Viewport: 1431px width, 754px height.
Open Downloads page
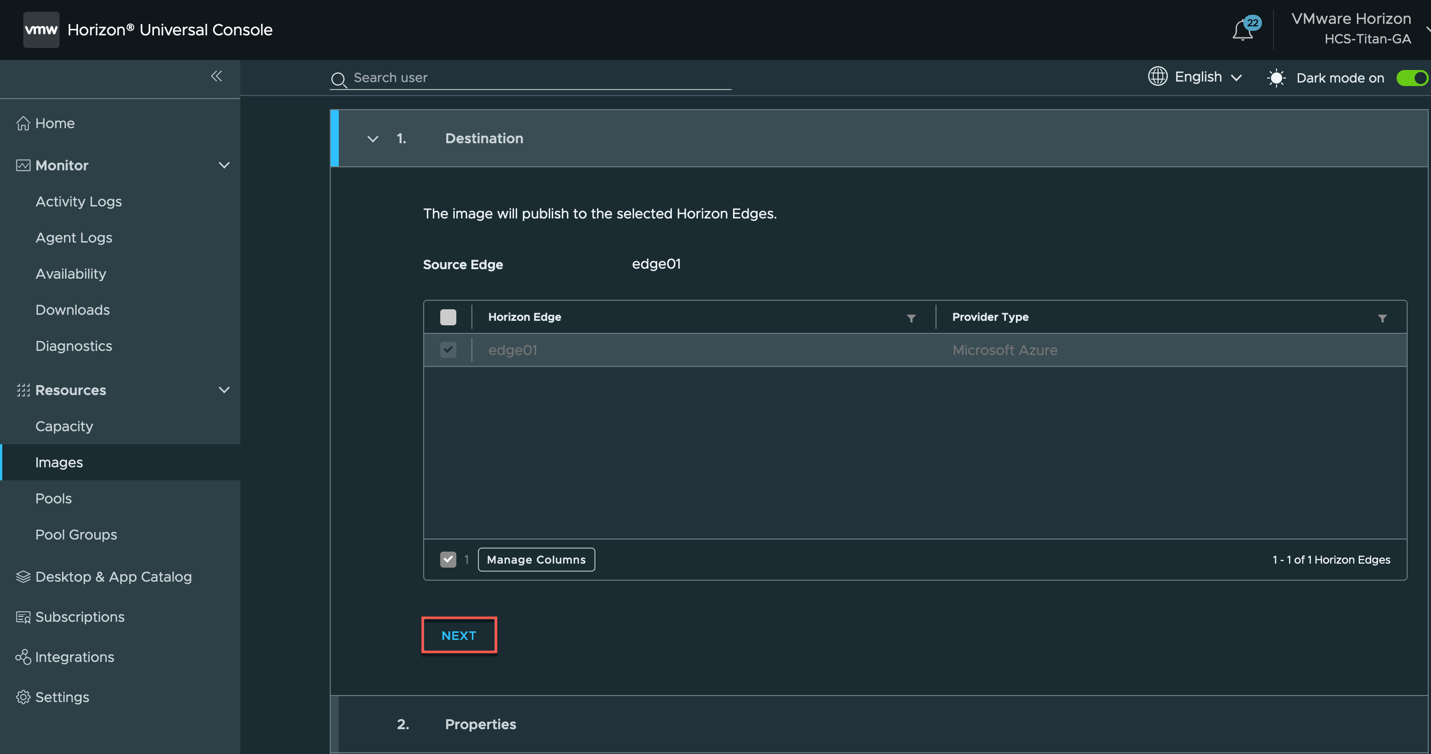72,310
